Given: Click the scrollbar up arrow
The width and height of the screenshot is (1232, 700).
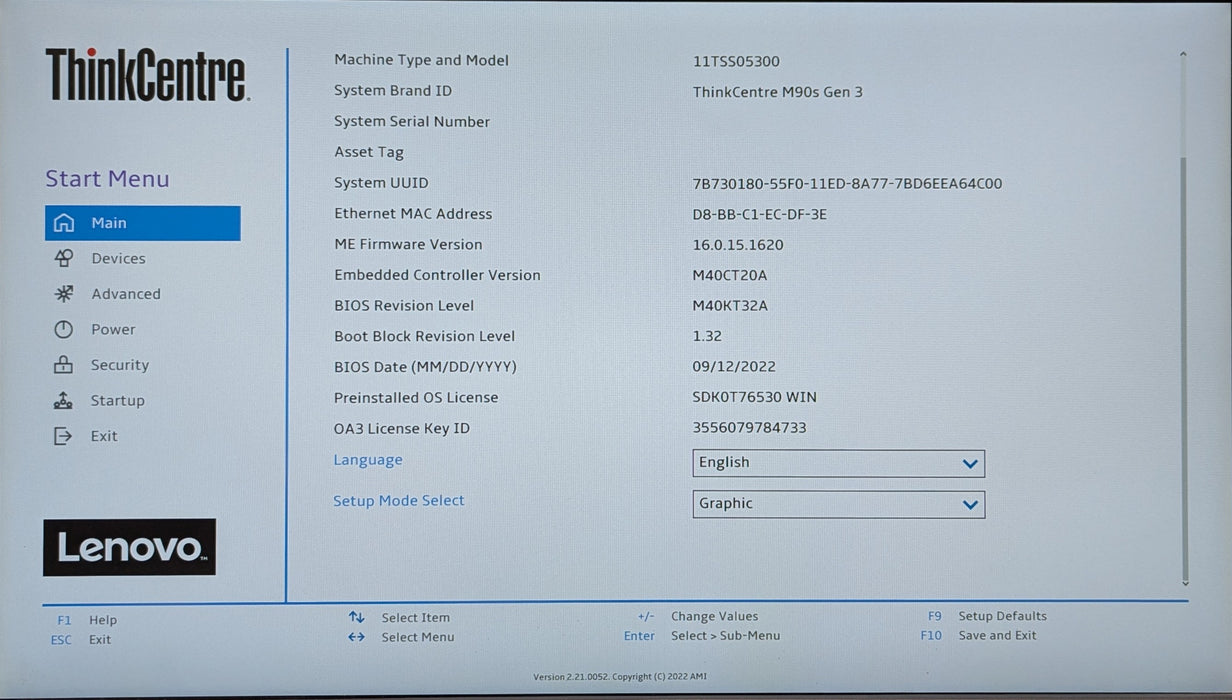Looking at the screenshot, I should click(x=1183, y=55).
